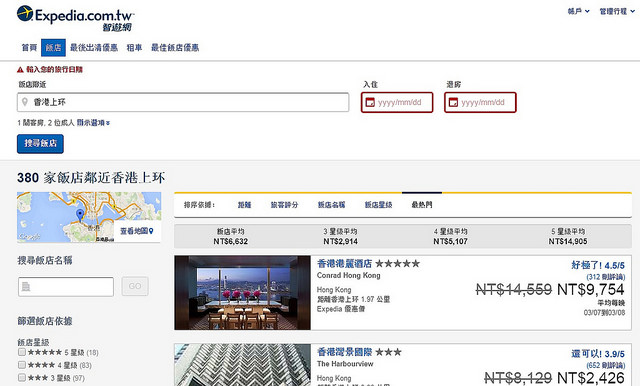Click the hotel name search input box
The width and height of the screenshot is (640, 386).
(x=66, y=286)
